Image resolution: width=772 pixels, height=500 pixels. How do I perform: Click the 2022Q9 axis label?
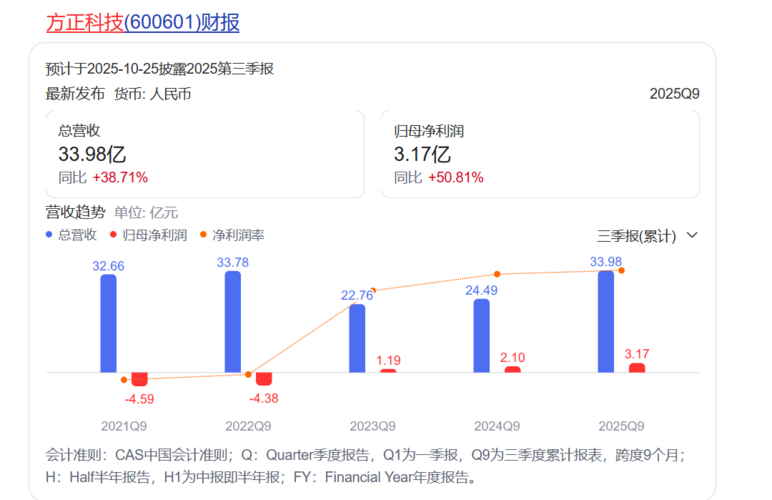click(x=248, y=426)
